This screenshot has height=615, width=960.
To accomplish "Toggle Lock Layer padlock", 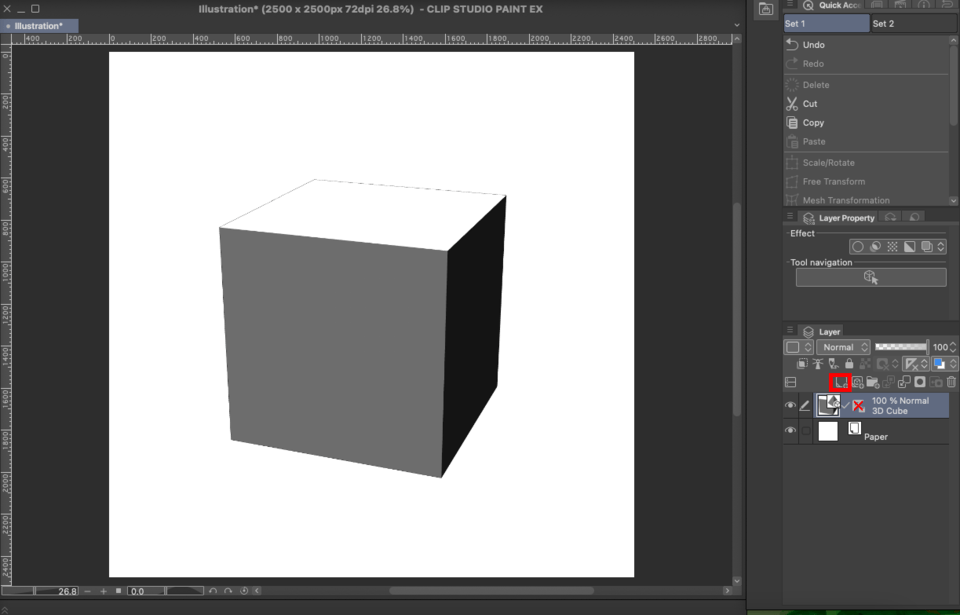I will [x=849, y=364].
